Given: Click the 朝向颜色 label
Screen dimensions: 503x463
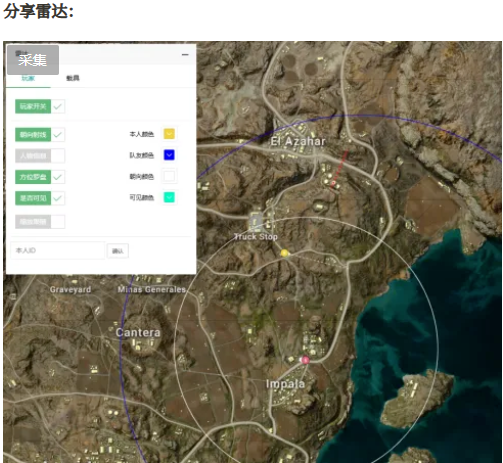Looking at the screenshot, I should coord(142,176).
